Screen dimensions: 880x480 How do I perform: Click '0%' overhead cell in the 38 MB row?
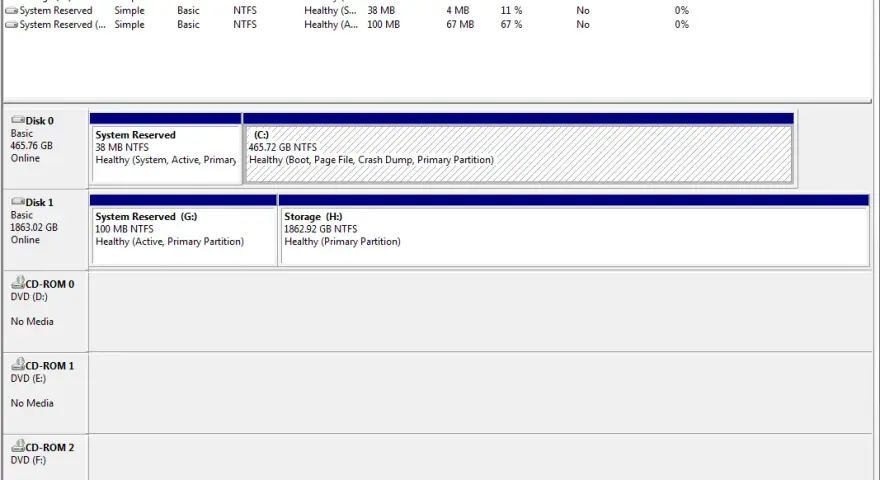point(681,11)
